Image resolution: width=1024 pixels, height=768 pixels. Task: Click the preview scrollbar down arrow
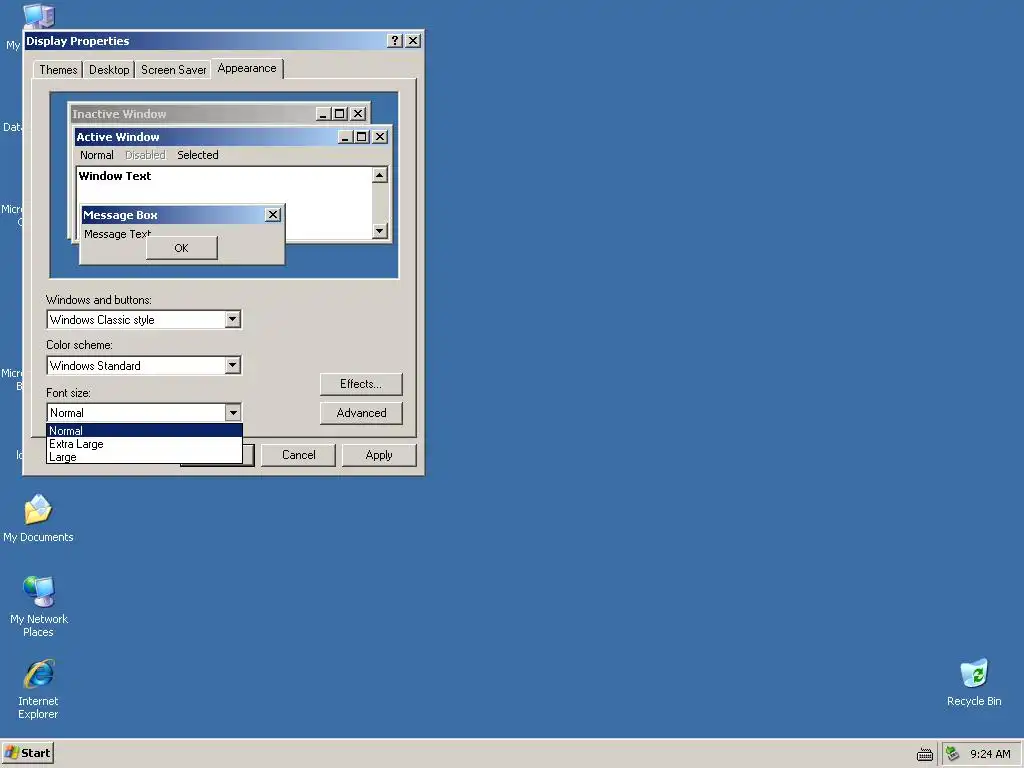pyautogui.click(x=379, y=231)
